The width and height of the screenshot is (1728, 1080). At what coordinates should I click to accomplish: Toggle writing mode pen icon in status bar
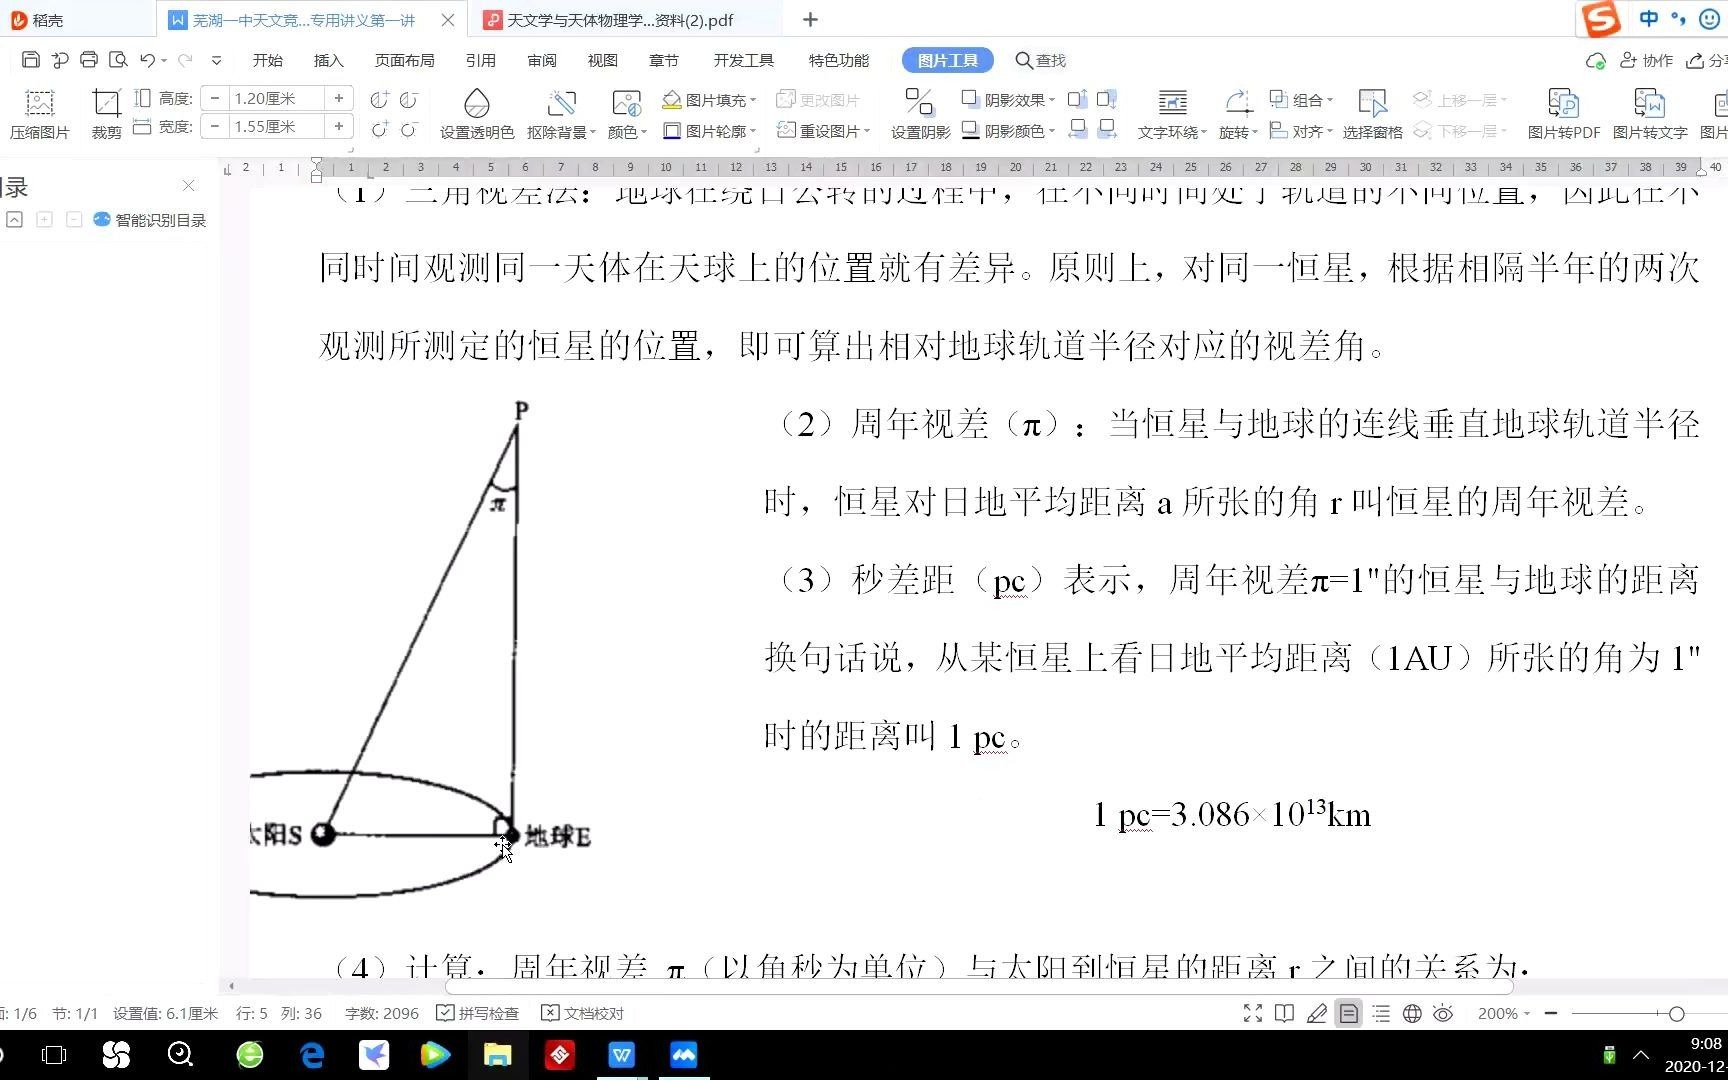click(1317, 1013)
